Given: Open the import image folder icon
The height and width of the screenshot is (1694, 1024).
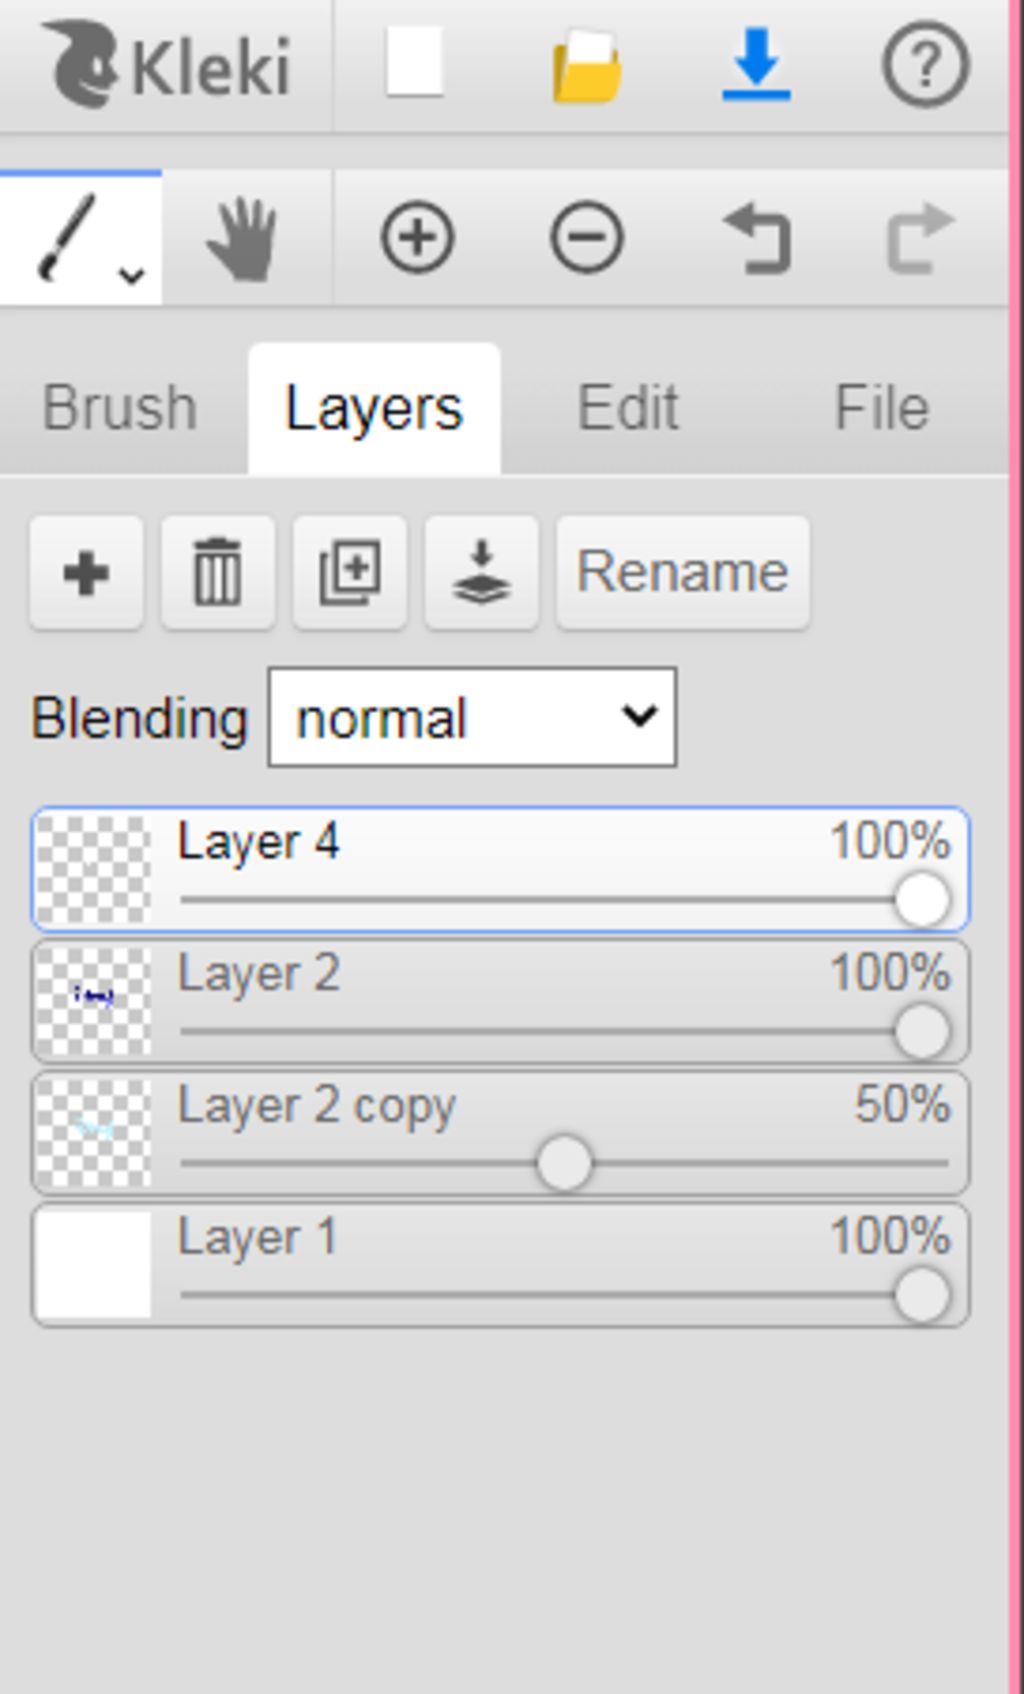Looking at the screenshot, I should tap(587, 66).
